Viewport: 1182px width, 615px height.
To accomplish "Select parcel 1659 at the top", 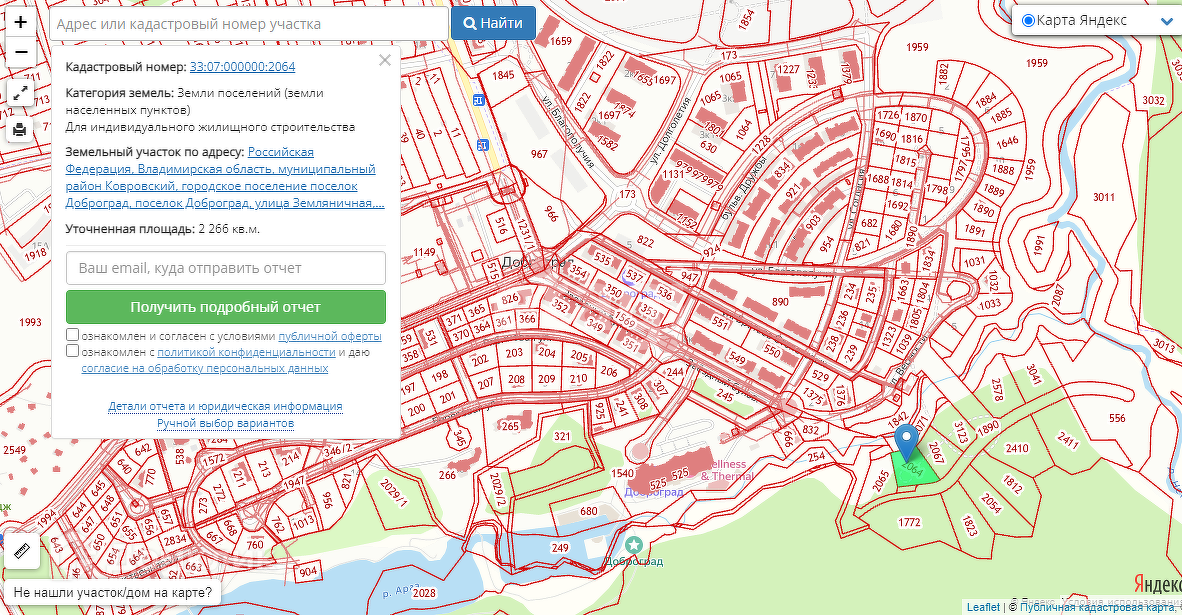I will tap(560, 41).
